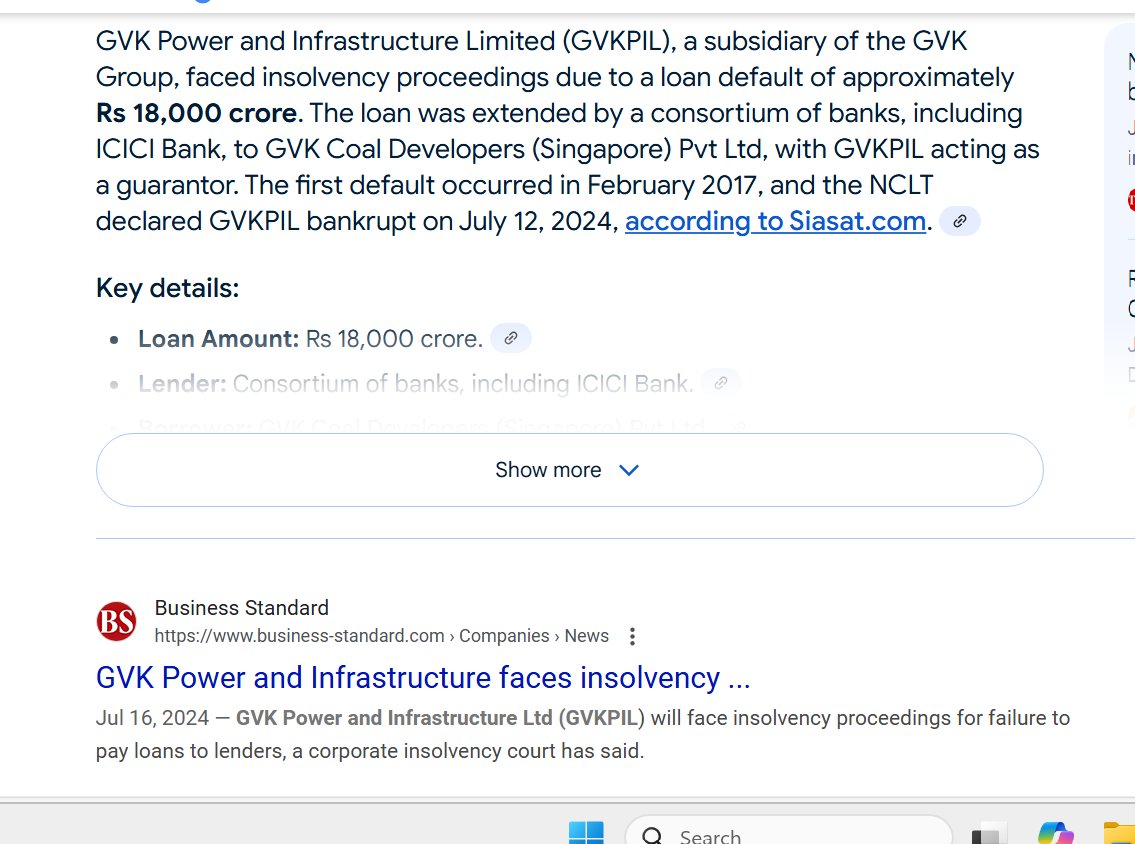The width and height of the screenshot is (1135, 844).
Task: Click the 'Loan Amount:' bullet label
Action: (x=218, y=339)
